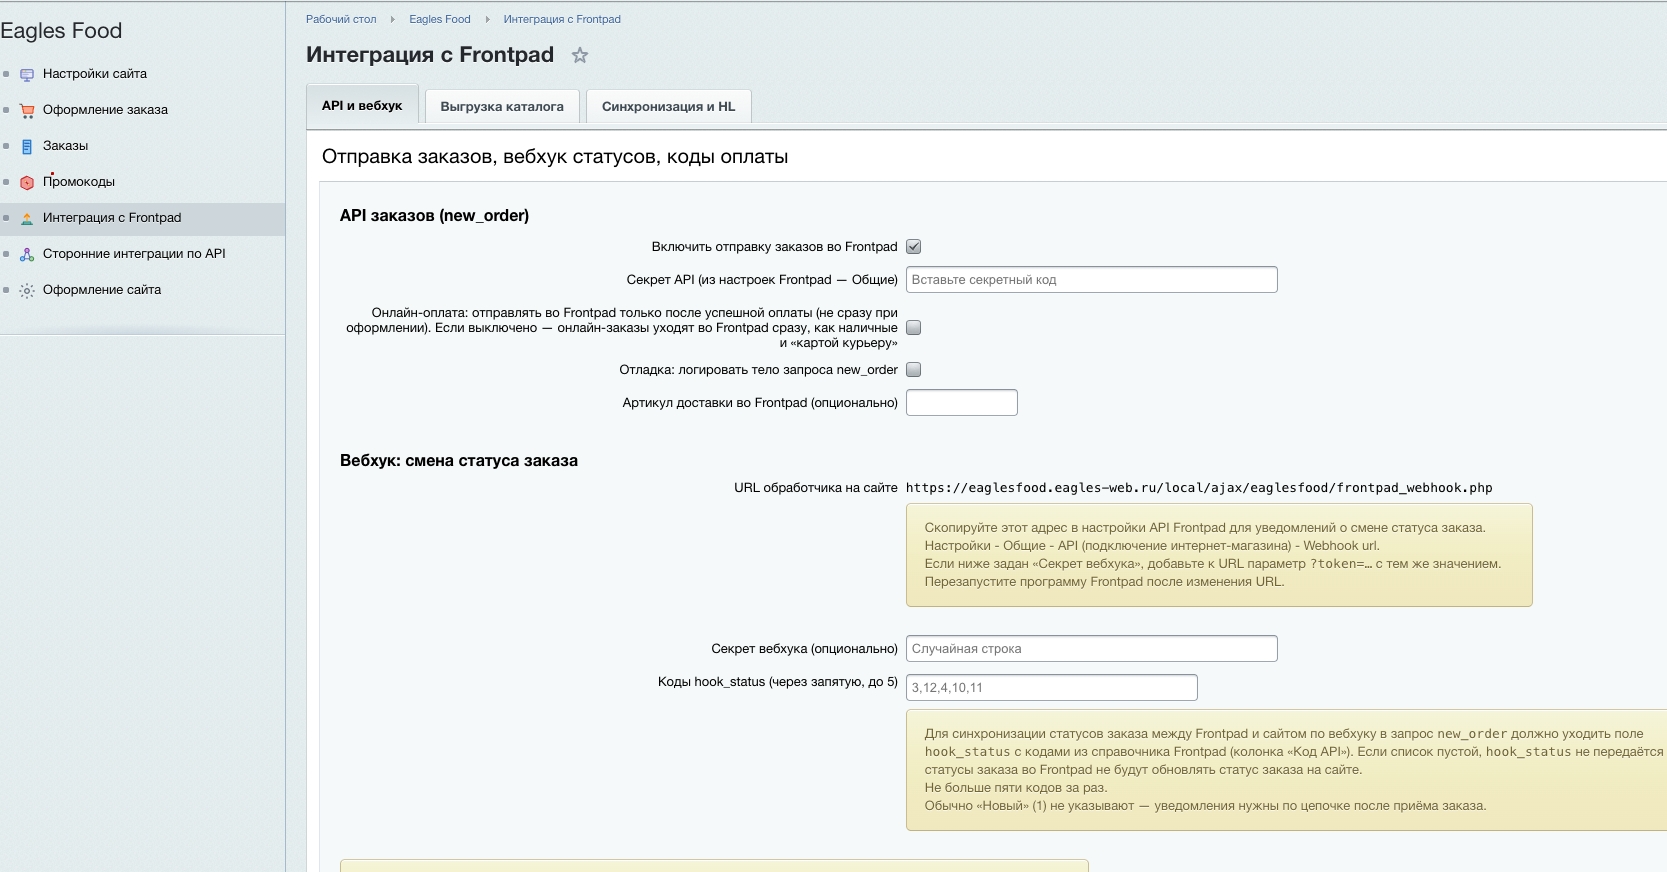Focus the Секрет API input field
Screen dimensions: 1667x872
tap(1092, 280)
